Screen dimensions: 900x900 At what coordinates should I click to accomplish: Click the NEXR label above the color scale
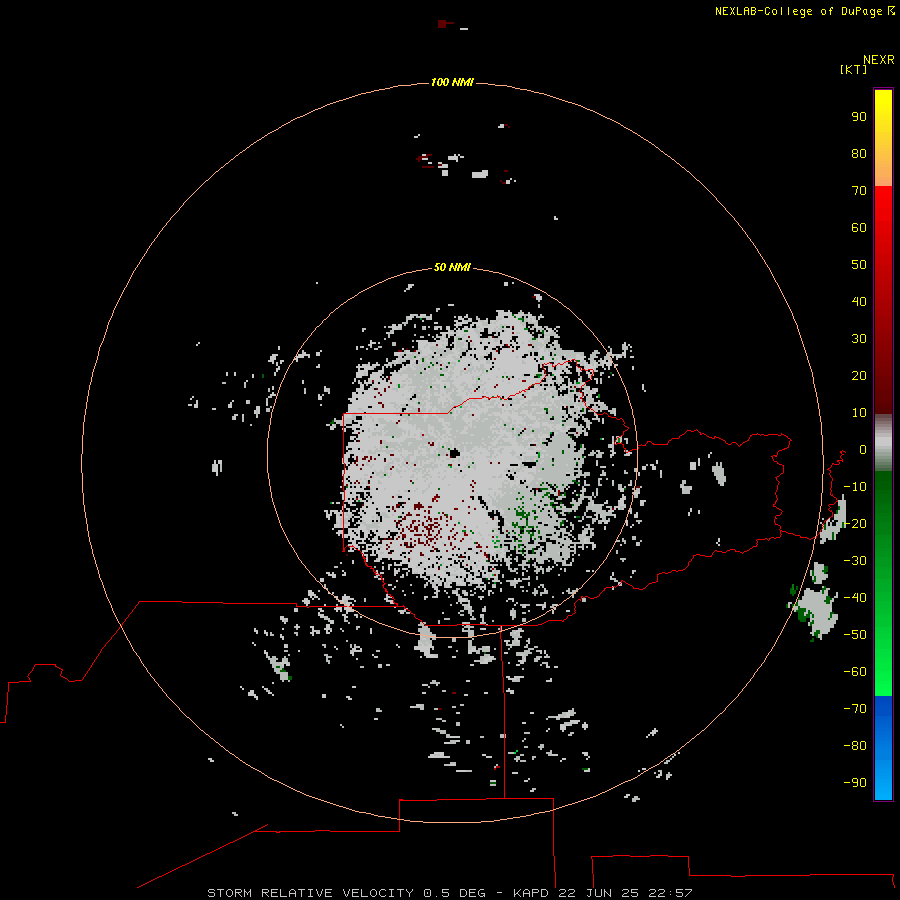click(x=878, y=60)
